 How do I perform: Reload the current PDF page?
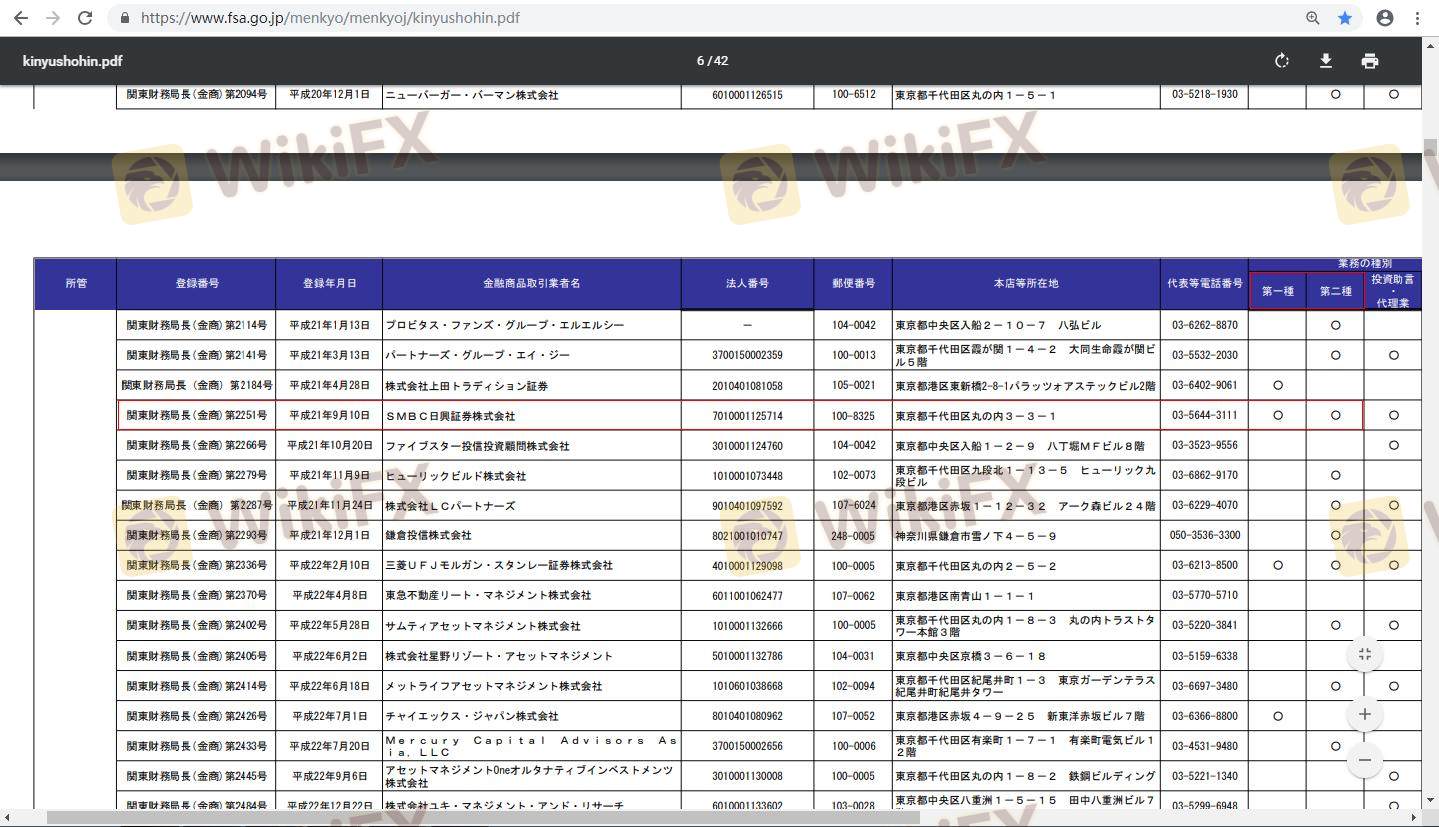(x=85, y=18)
